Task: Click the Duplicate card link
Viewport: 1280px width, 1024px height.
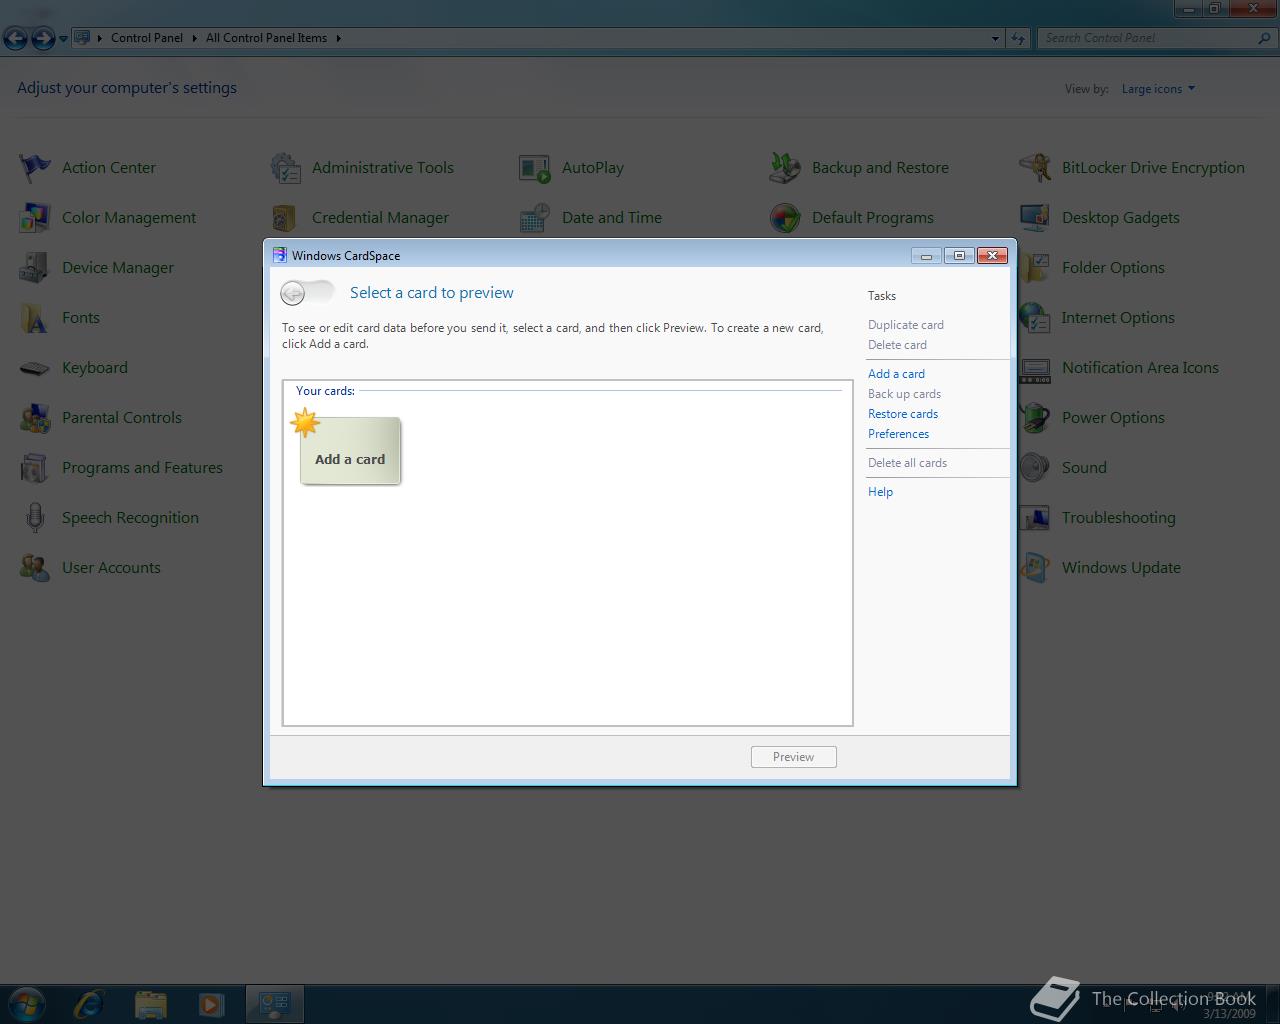Action: (906, 325)
